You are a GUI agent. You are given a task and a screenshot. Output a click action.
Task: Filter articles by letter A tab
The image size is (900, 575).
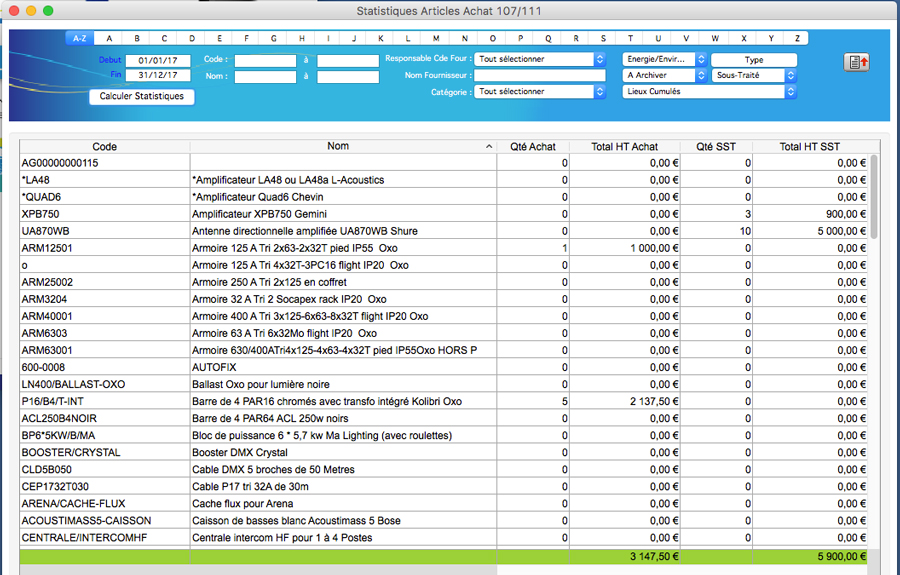coord(109,38)
